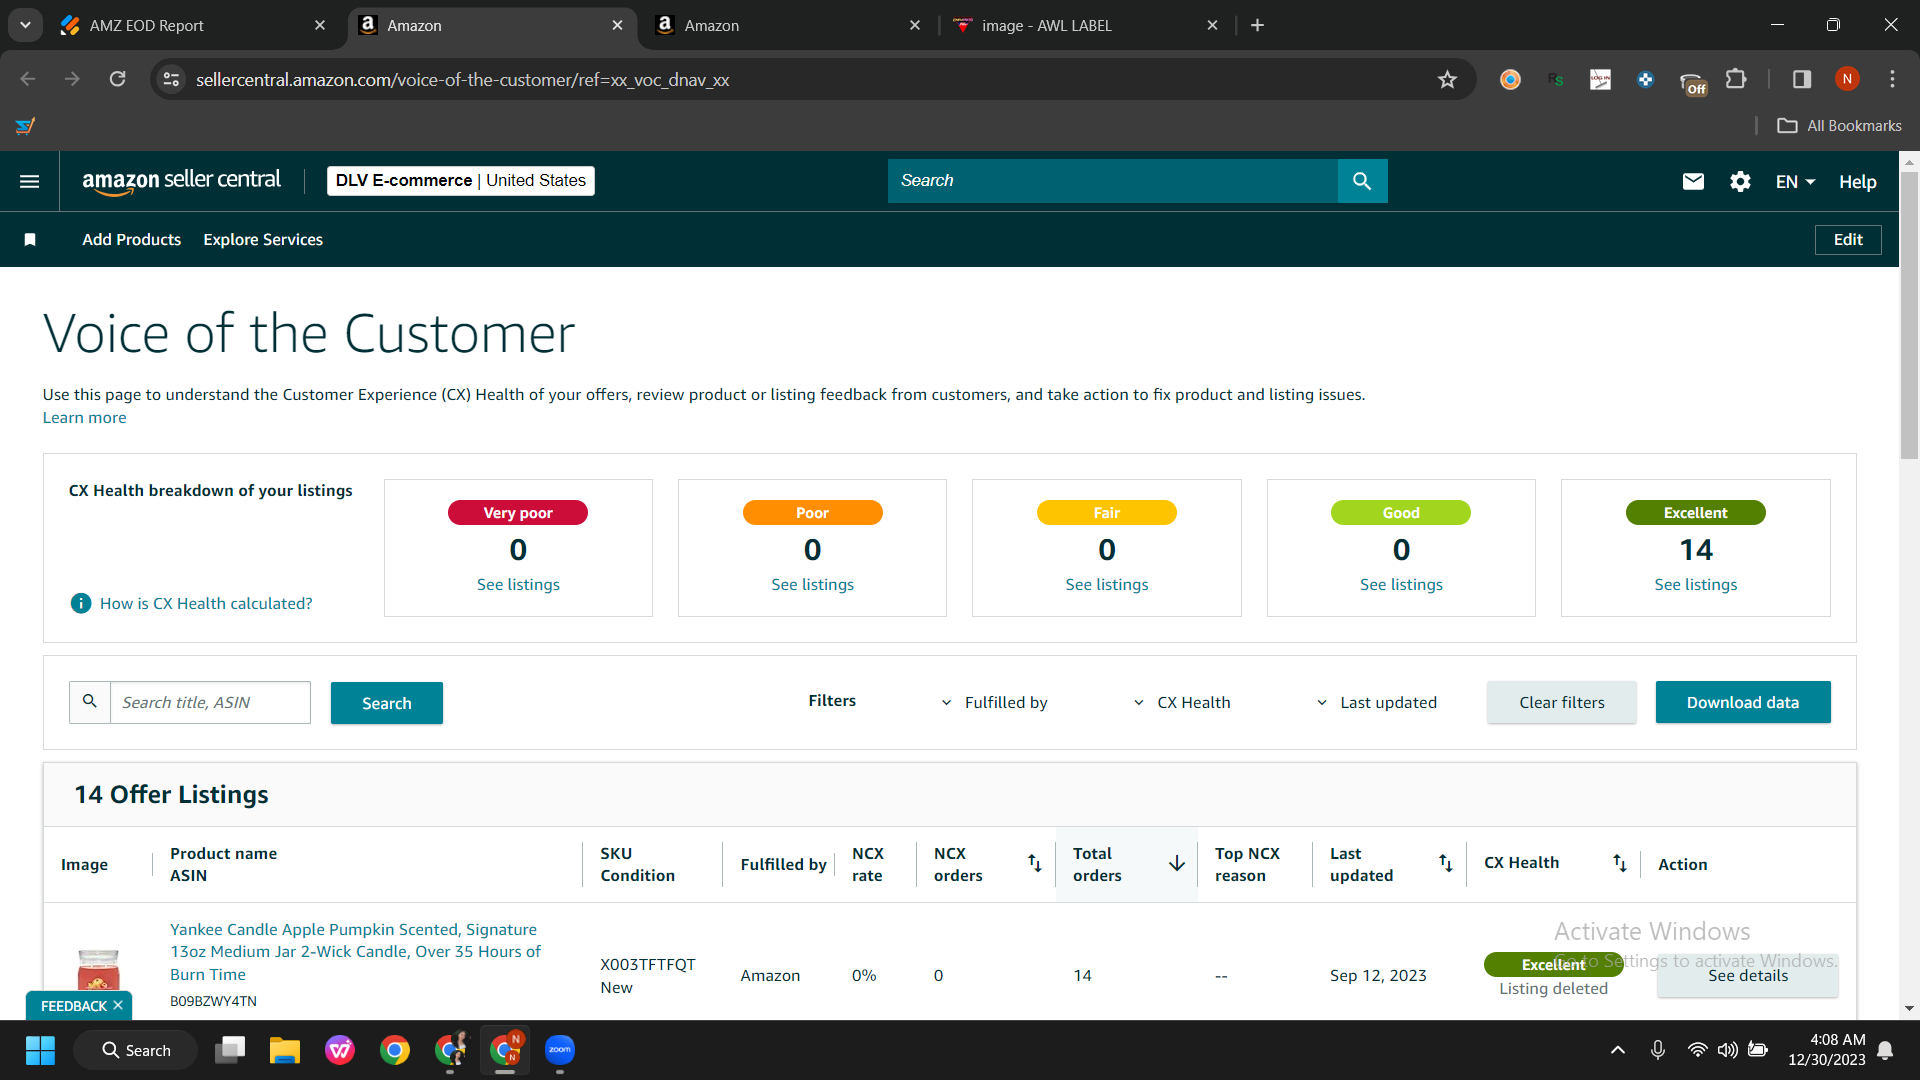The width and height of the screenshot is (1920, 1080).
Task: Open the browser extensions puzzle icon
Action: tap(1736, 79)
